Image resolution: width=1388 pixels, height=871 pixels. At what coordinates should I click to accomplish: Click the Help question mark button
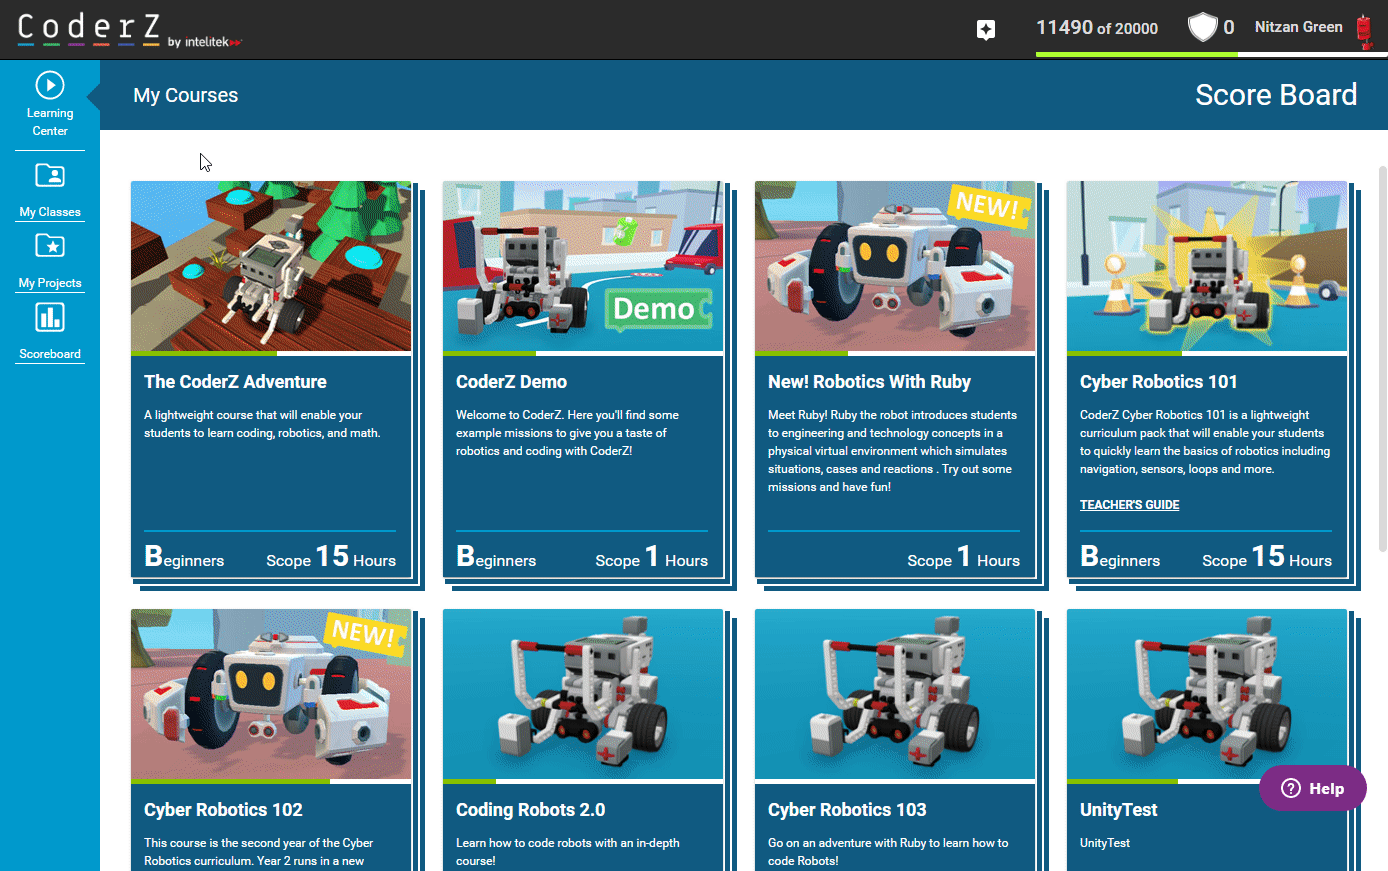[1313, 788]
